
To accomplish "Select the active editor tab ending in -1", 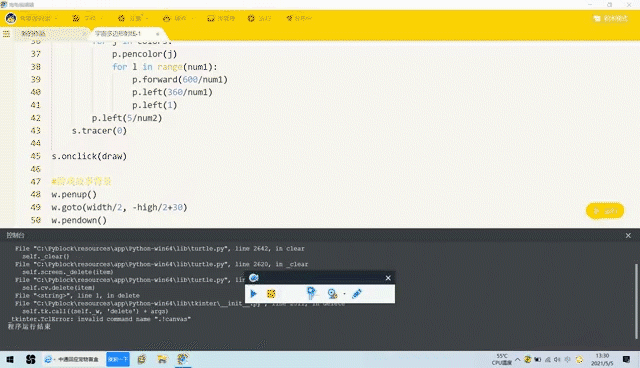I will [118, 34].
